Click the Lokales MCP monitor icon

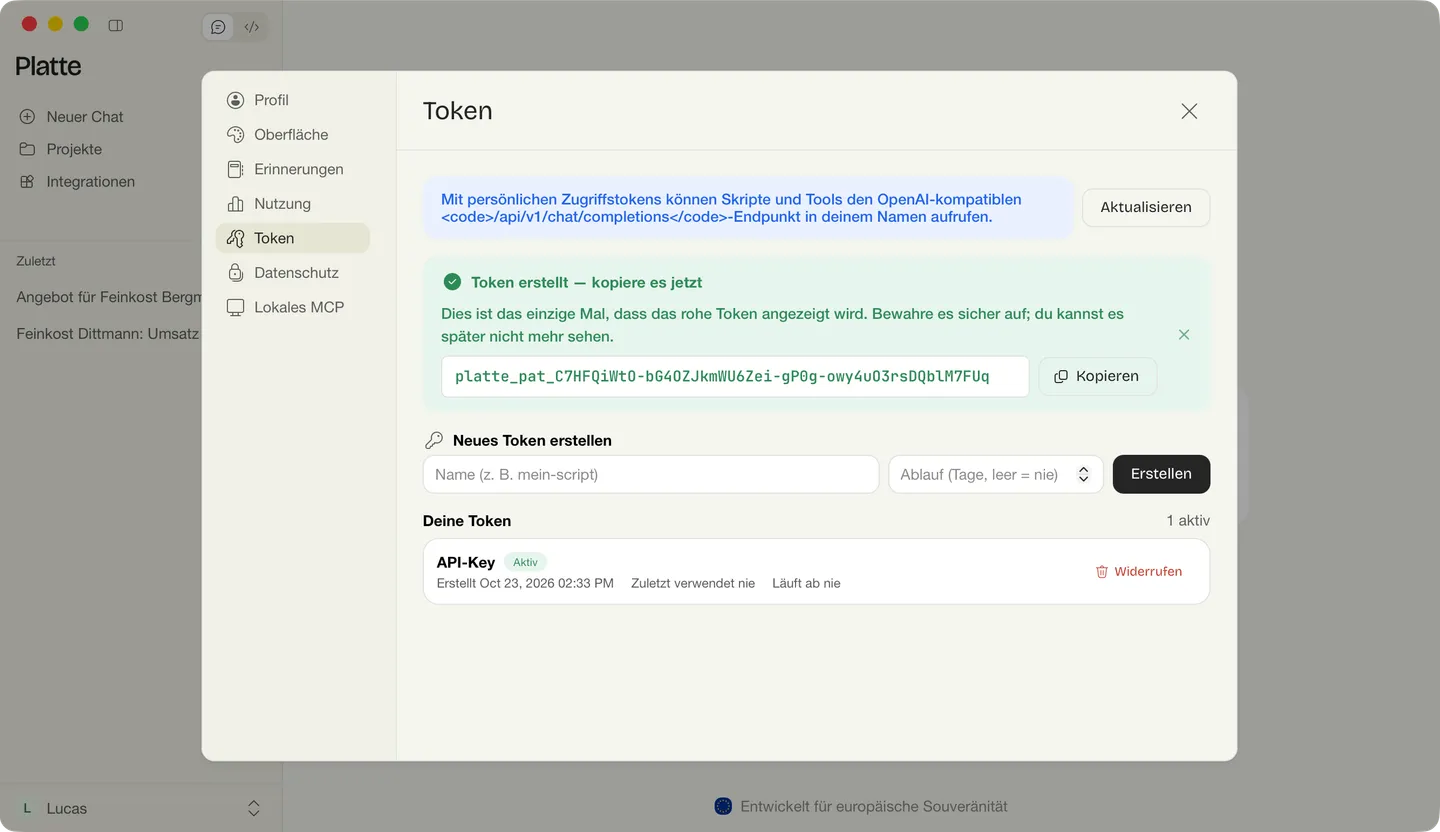(235, 307)
